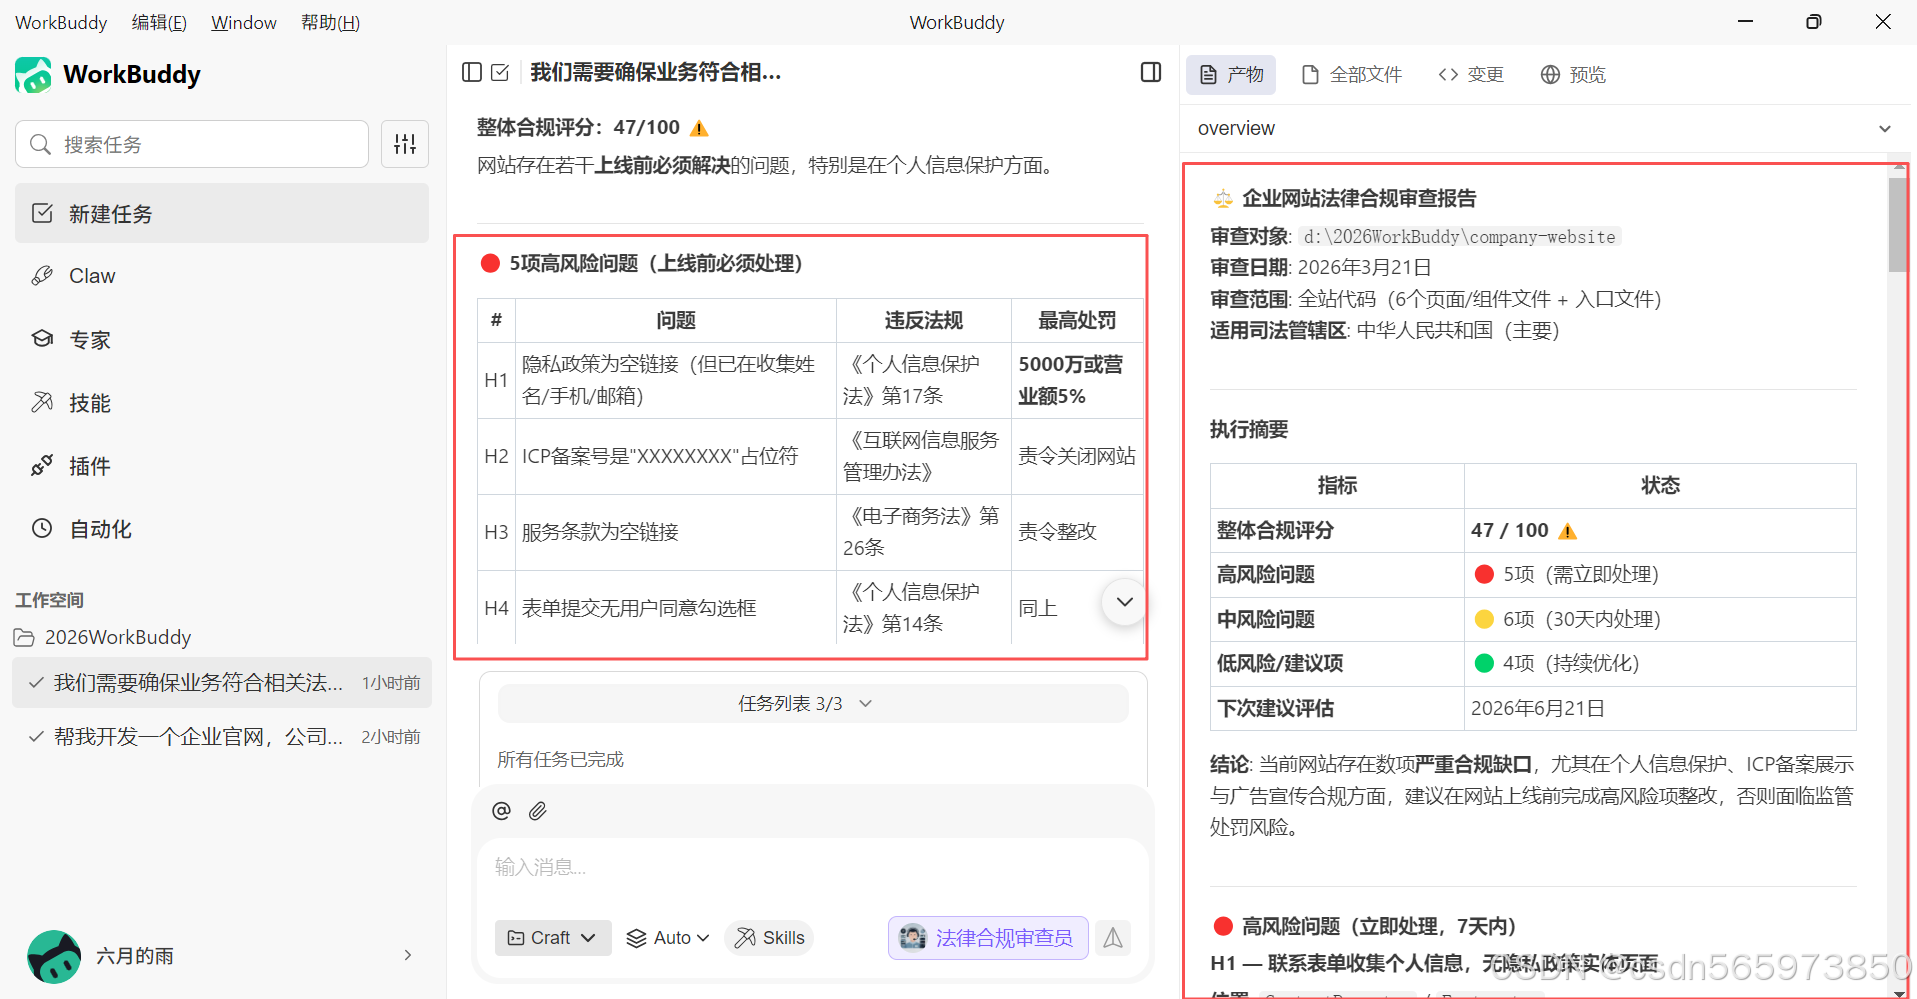Open the filter settings icon next to search
The width and height of the screenshot is (1917, 999).
click(405, 144)
